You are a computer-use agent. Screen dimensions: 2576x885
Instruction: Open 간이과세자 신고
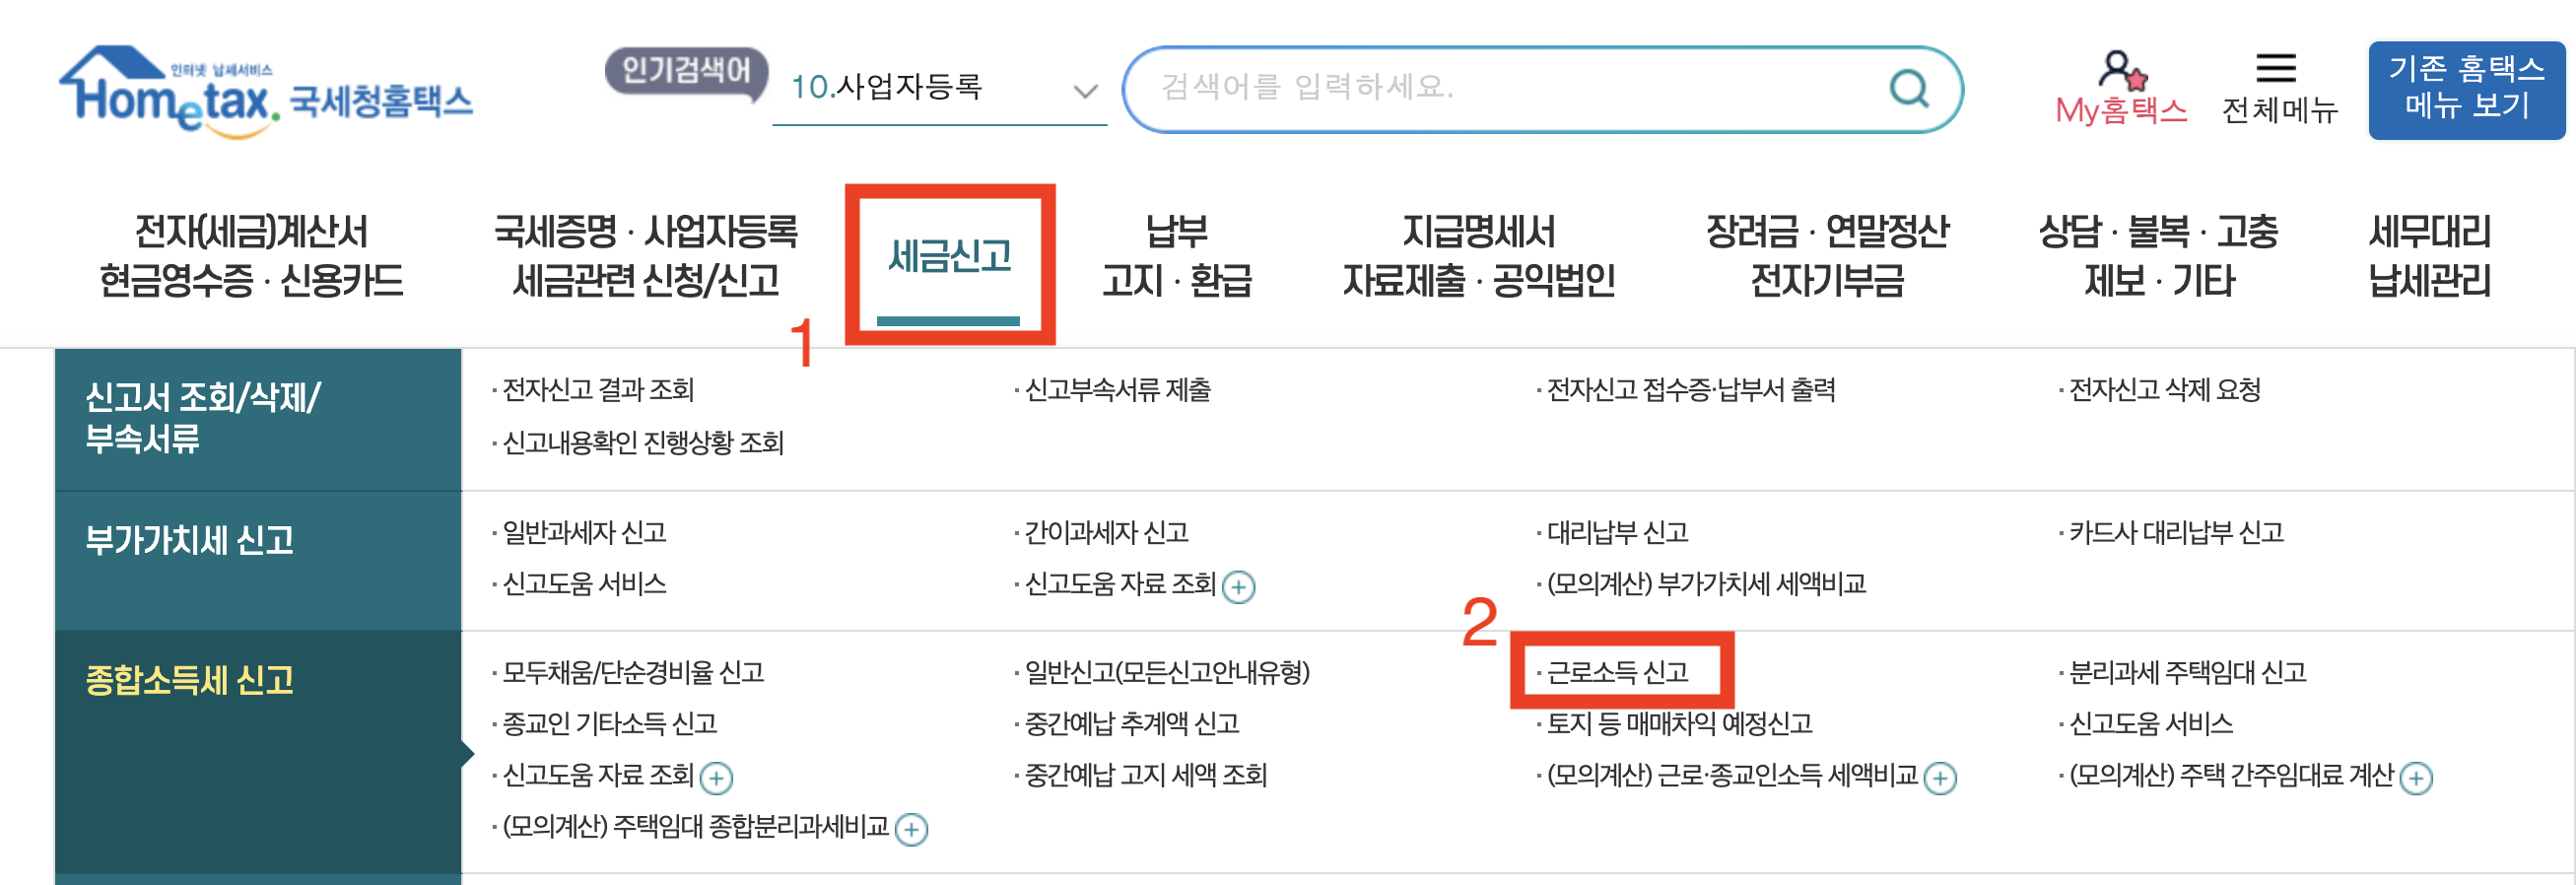(1110, 534)
